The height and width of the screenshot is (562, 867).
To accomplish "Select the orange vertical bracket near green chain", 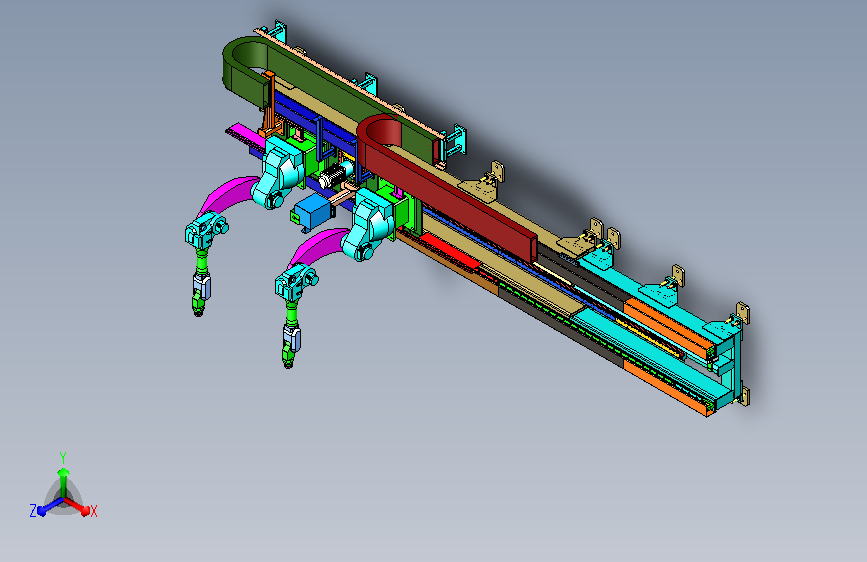I will tap(269, 104).
